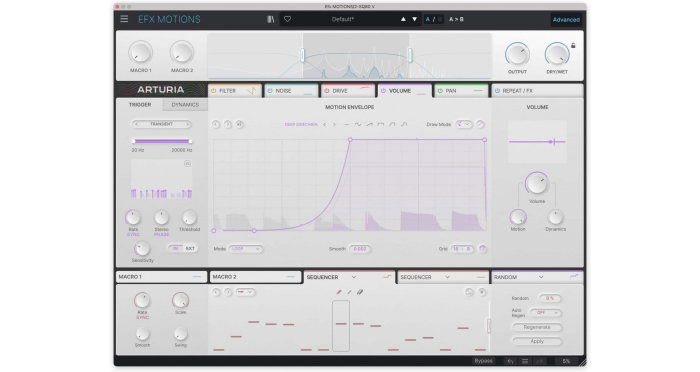Click the Bypass button
This screenshot has height=372, width=700.
[x=483, y=361]
